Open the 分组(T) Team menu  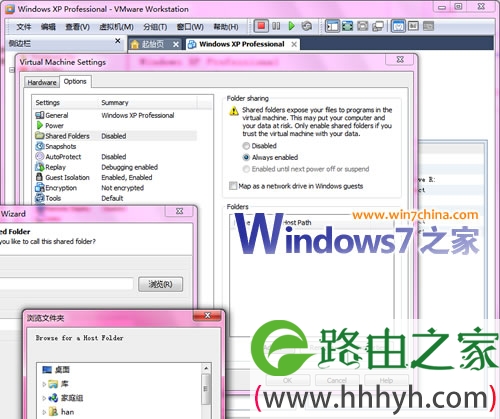[x=155, y=27]
